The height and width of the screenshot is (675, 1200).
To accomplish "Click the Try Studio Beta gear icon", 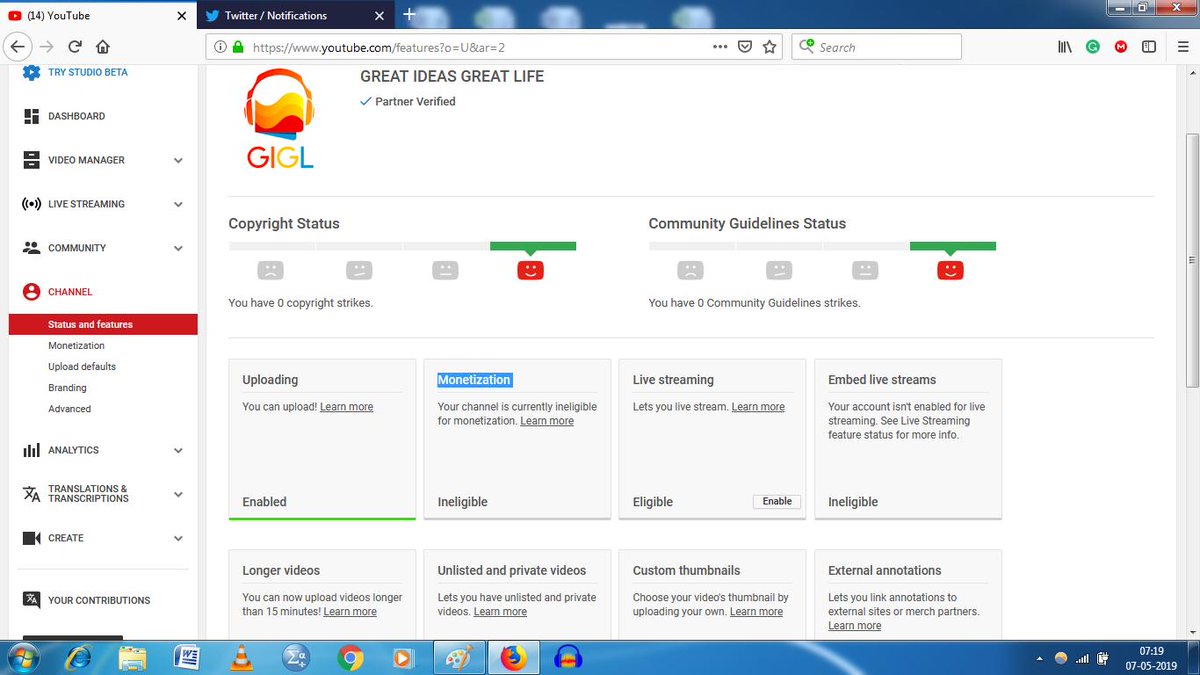I will click(31, 72).
